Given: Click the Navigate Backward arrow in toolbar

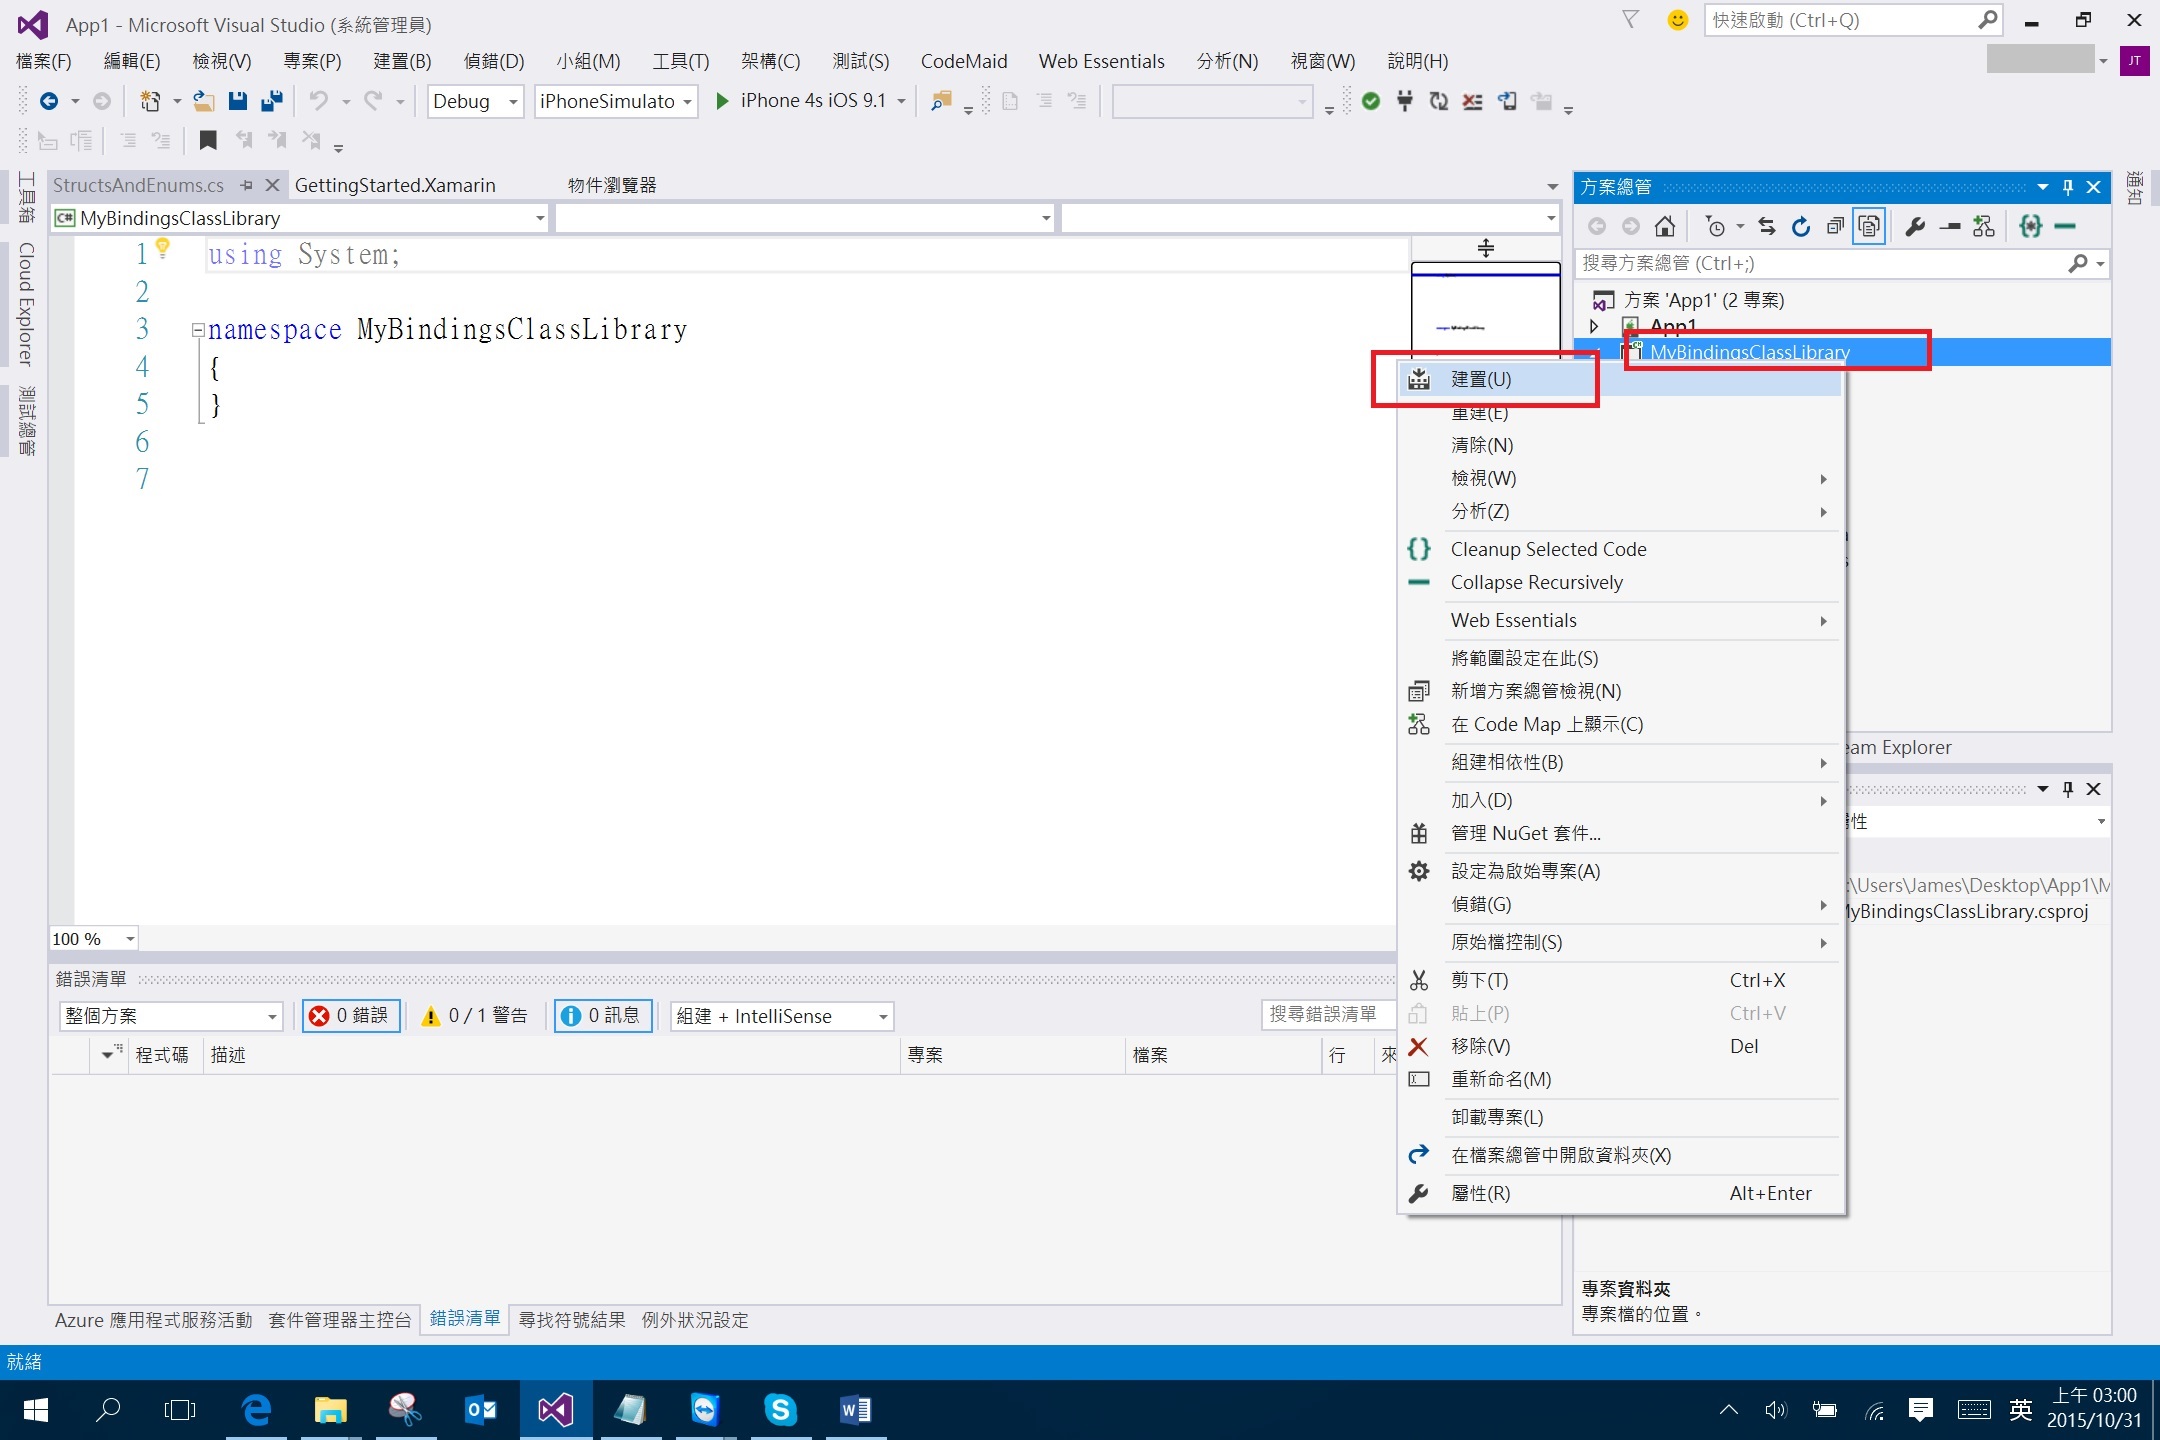Looking at the screenshot, I should point(48,101).
